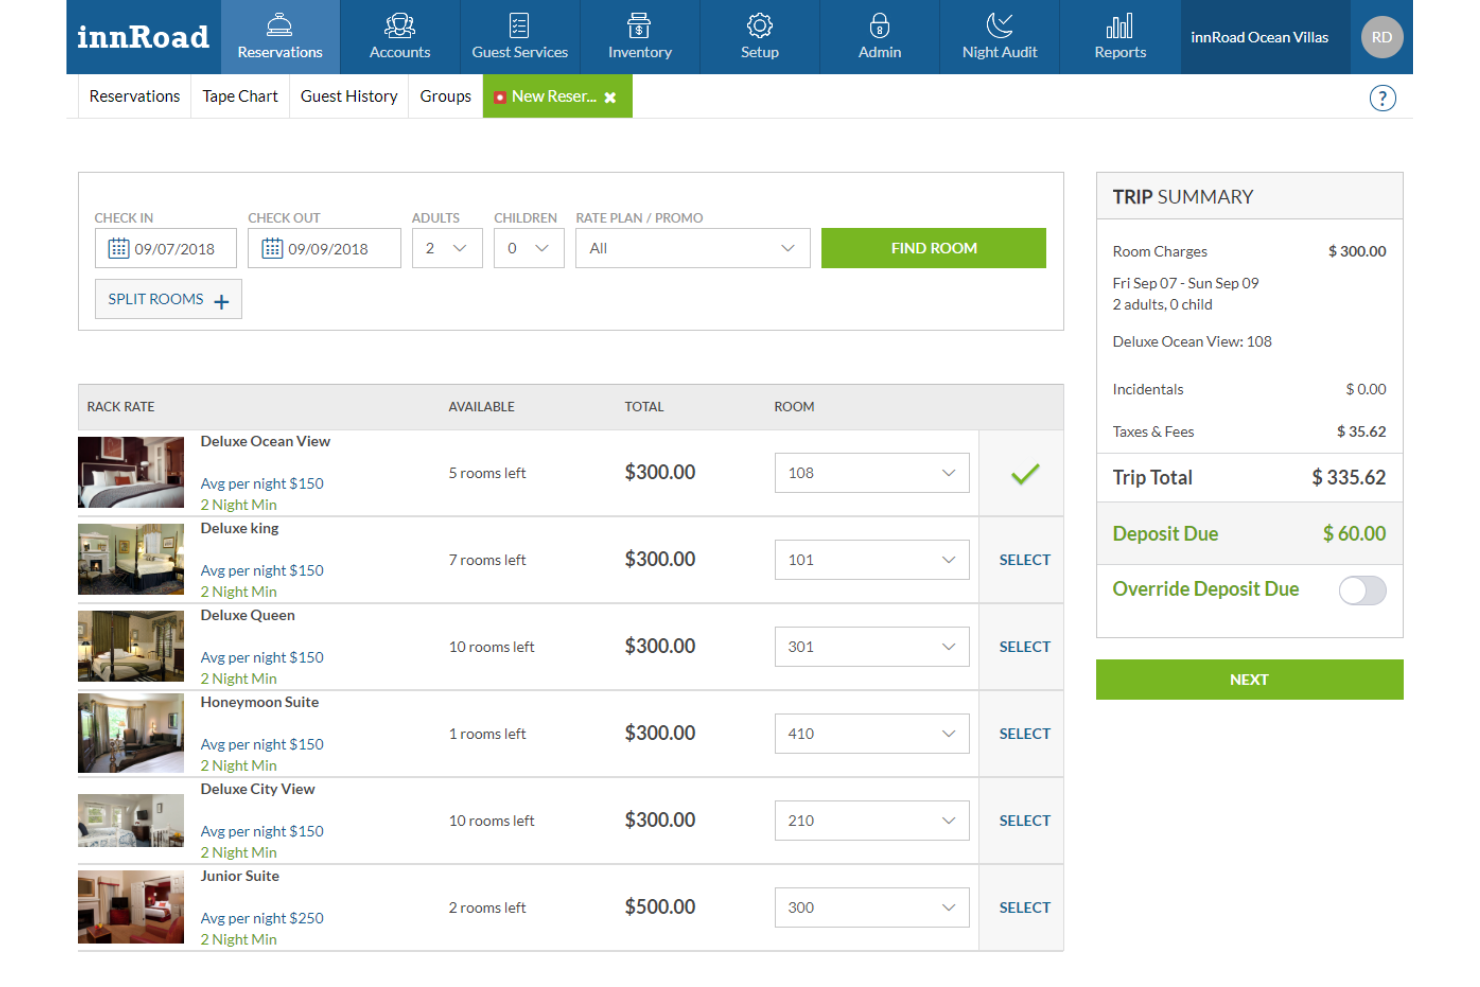Select the Honeymoon Suite room
This screenshot has height=987, width=1480.
pos(1023,733)
